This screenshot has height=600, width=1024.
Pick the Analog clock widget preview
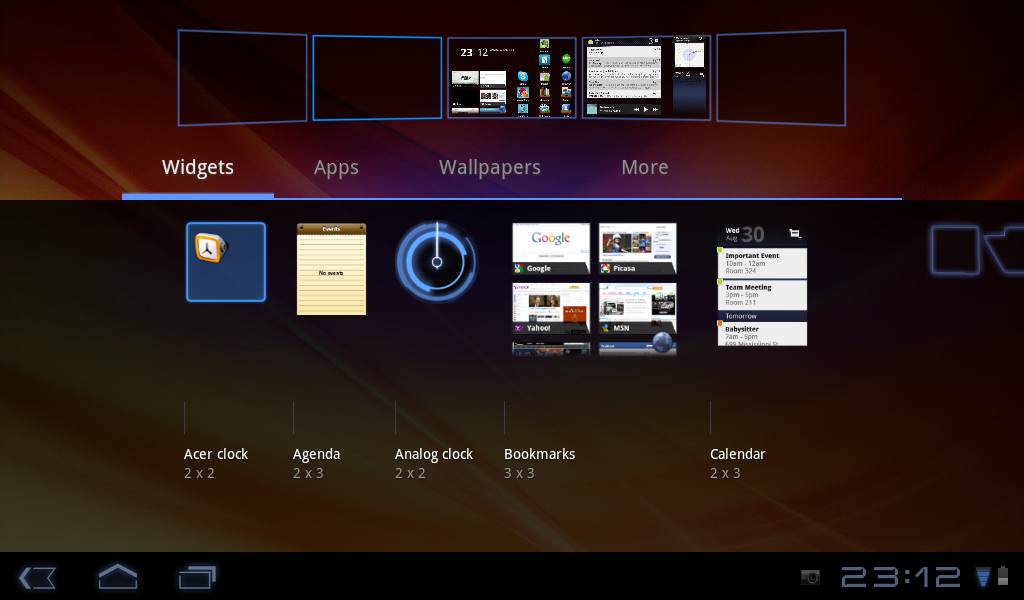point(436,262)
